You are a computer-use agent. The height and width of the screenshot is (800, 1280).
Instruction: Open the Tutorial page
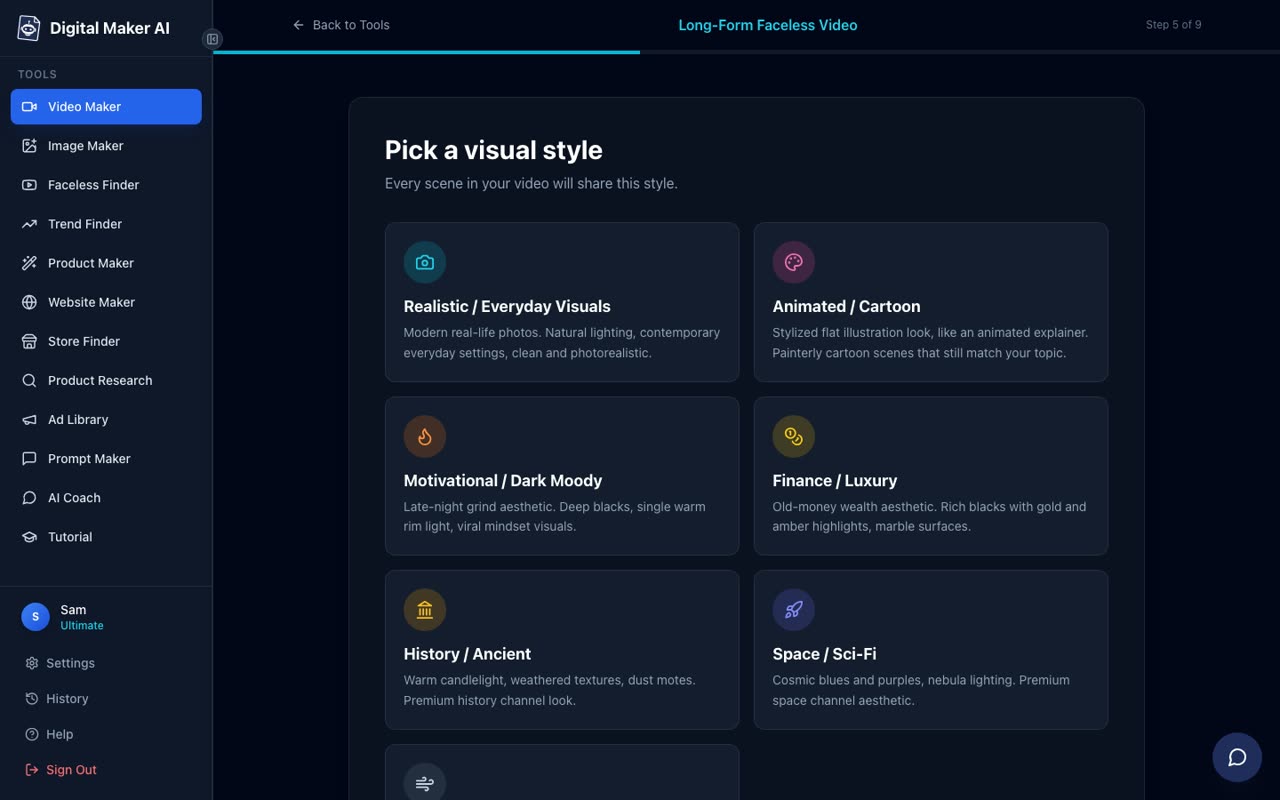point(106,536)
